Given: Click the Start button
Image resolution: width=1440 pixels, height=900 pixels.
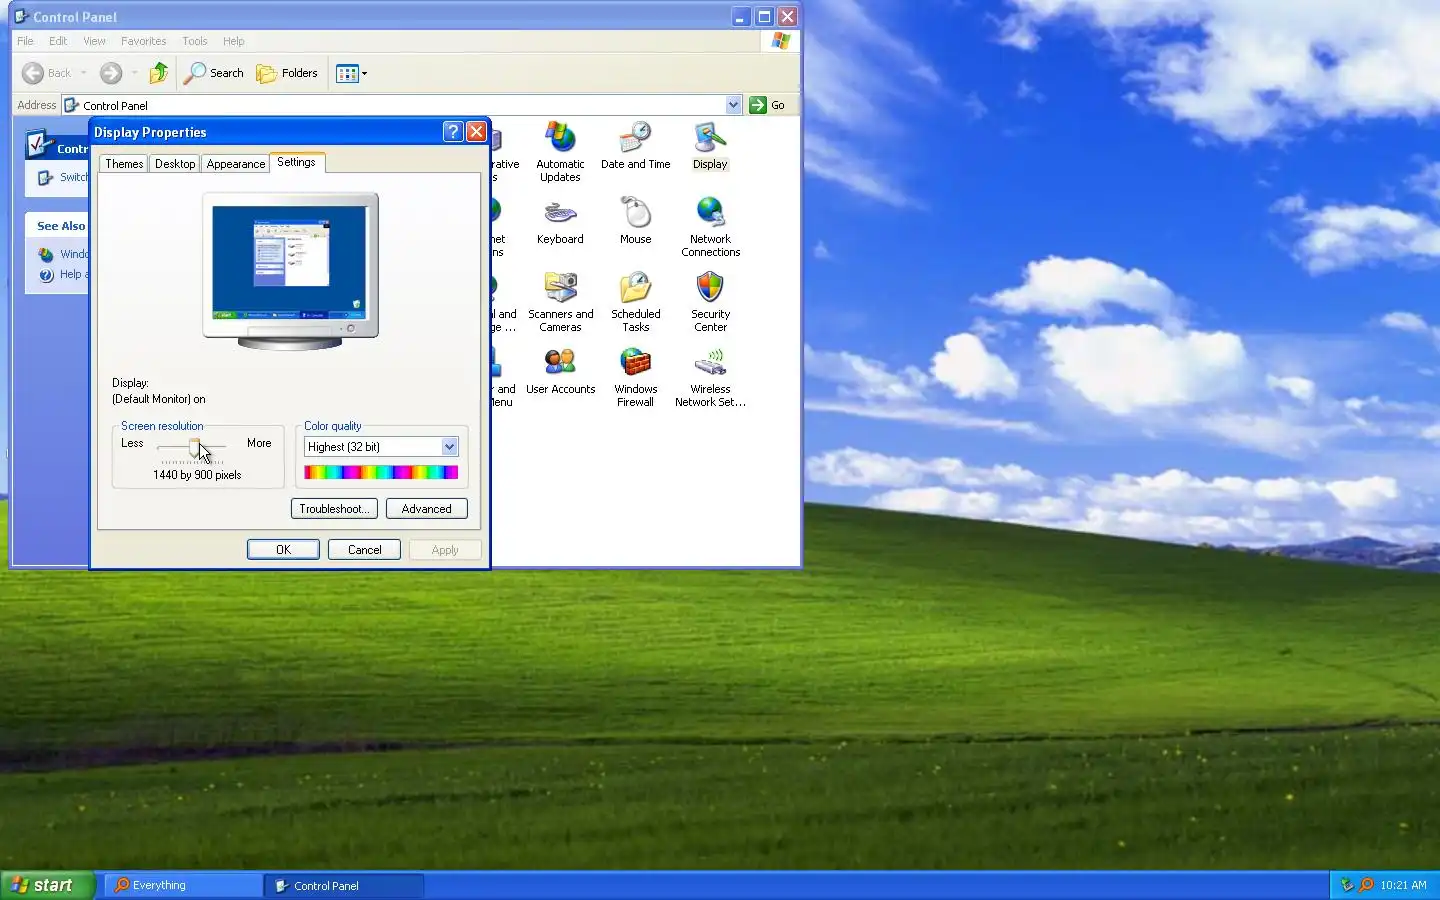Looking at the screenshot, I should click(x=47, y=885).
